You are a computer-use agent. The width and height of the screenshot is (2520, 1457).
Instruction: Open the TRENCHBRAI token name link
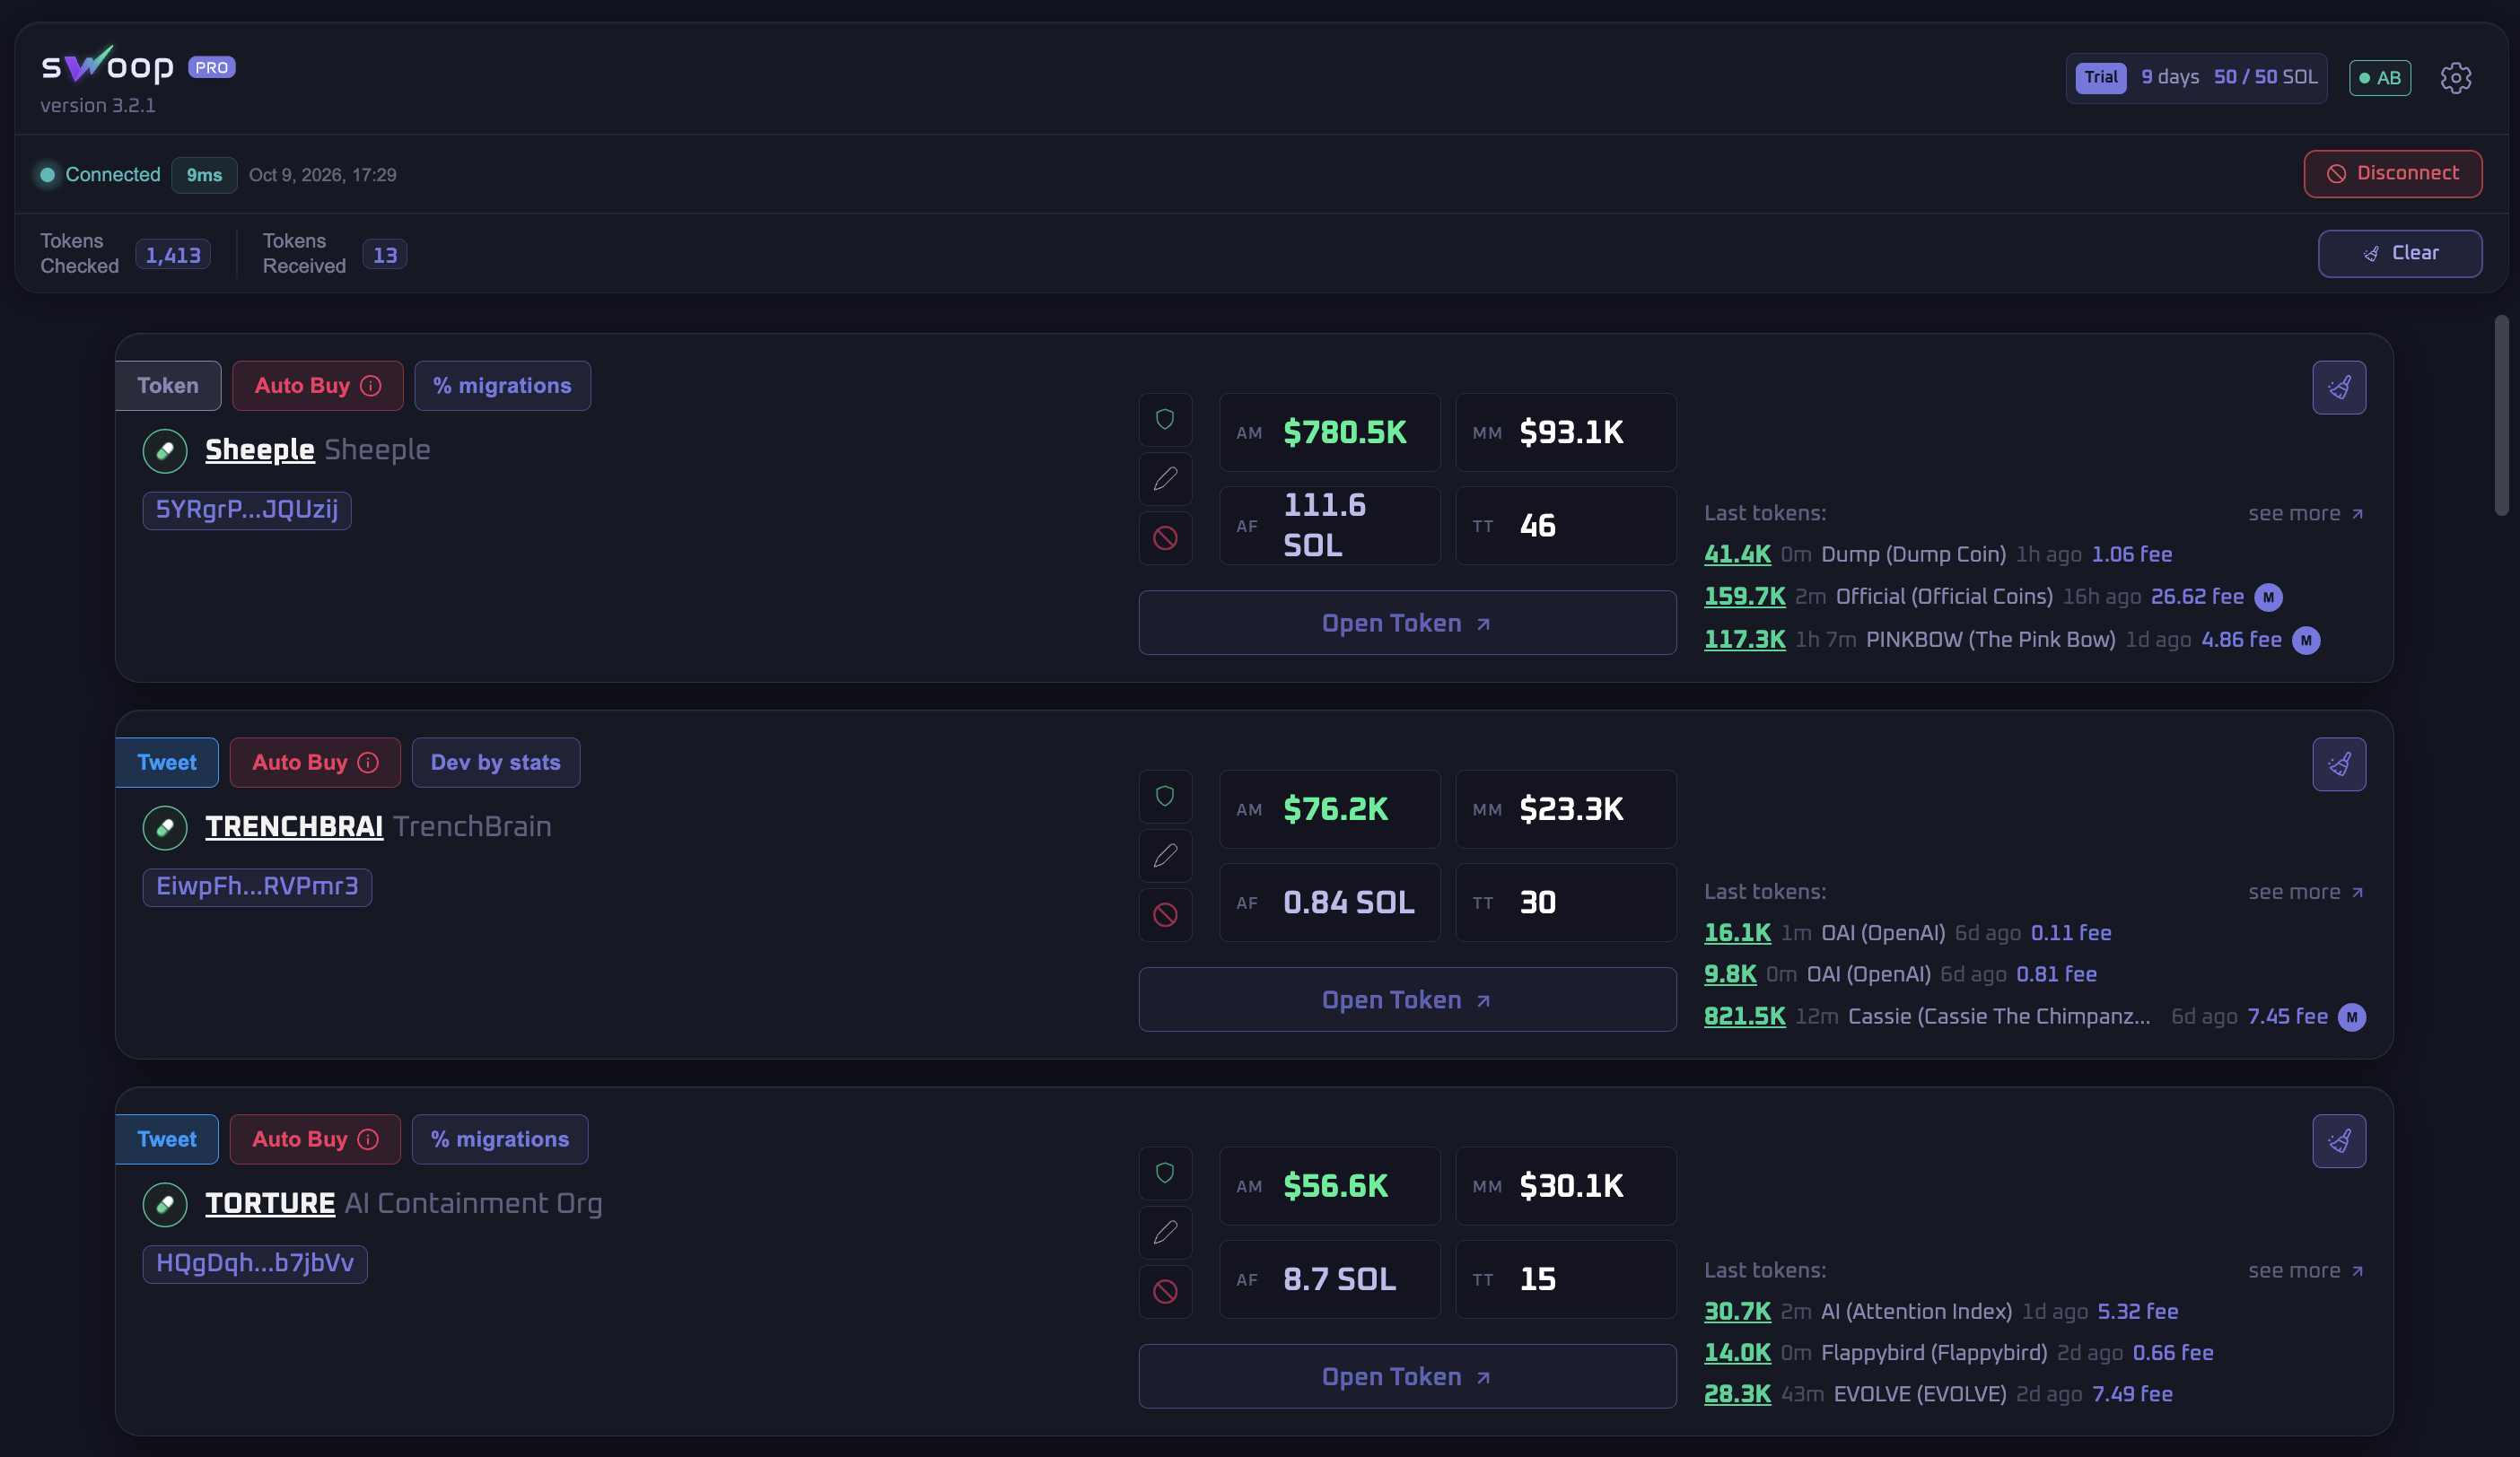(294, 827)
